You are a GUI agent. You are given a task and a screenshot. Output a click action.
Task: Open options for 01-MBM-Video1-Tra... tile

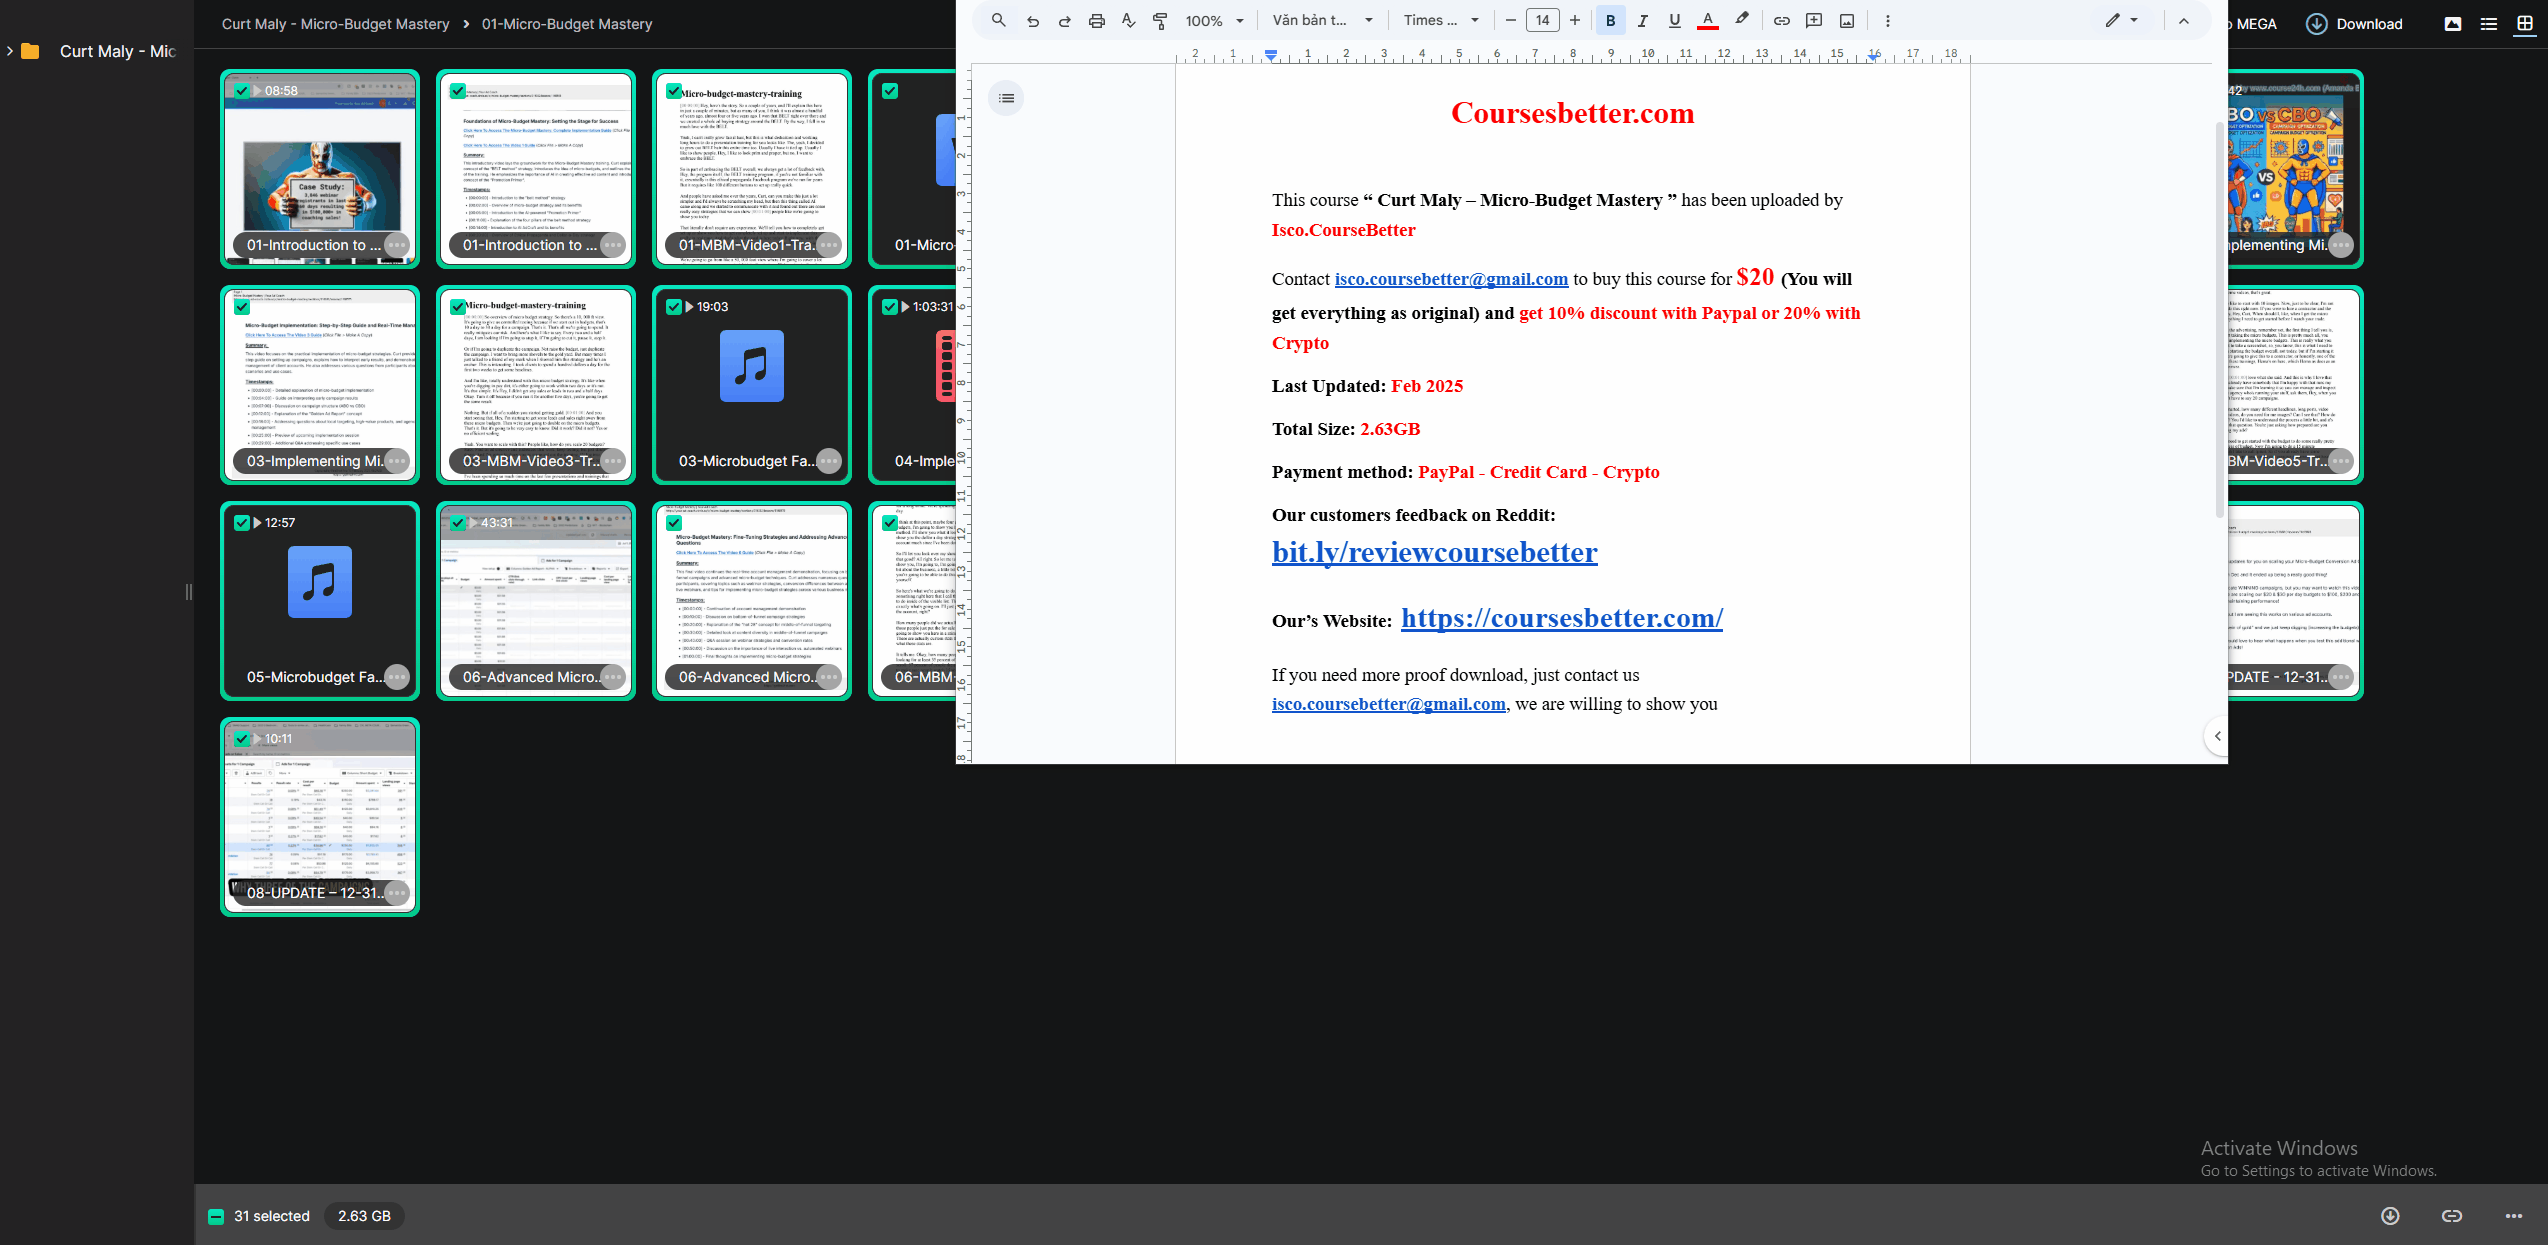coord(829,245)
